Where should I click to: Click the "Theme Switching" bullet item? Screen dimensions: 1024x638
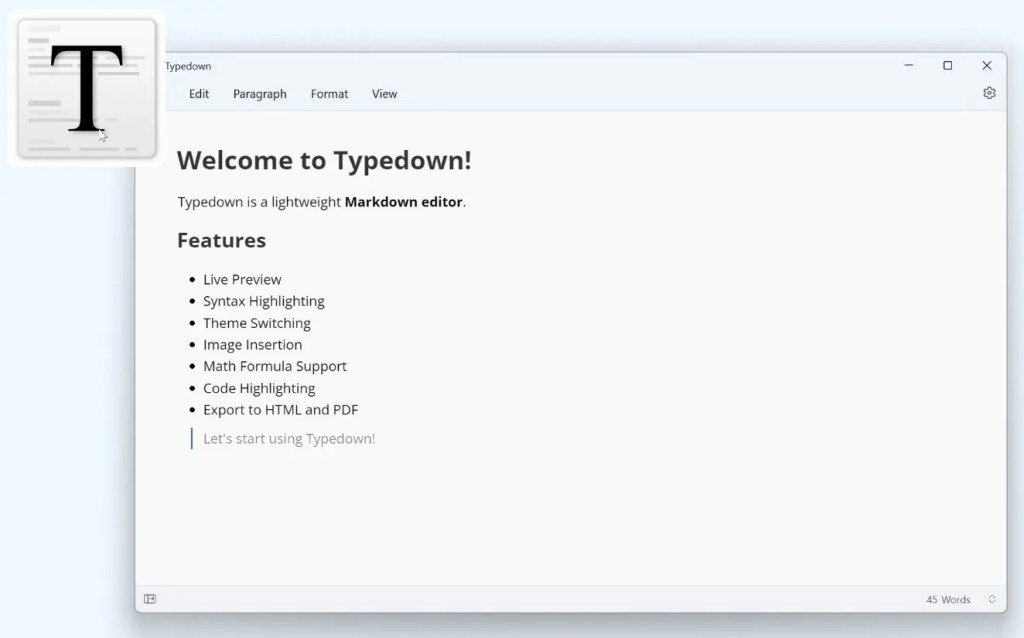[x=256, y=323]
